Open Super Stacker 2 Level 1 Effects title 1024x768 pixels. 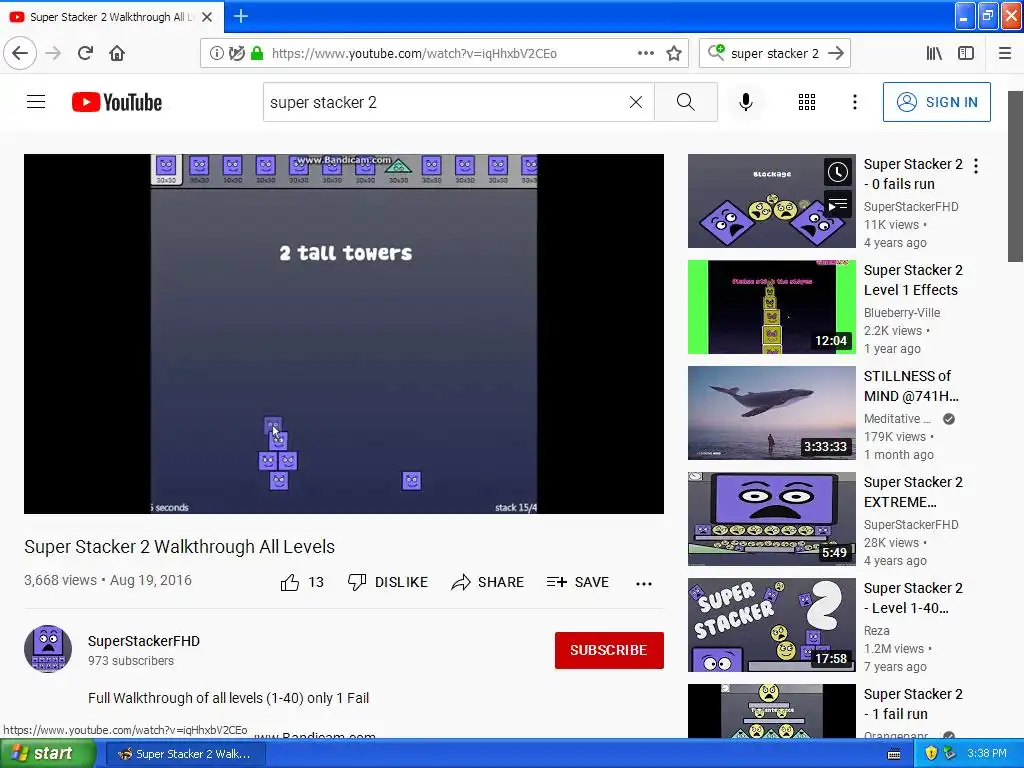pos(913,280)
